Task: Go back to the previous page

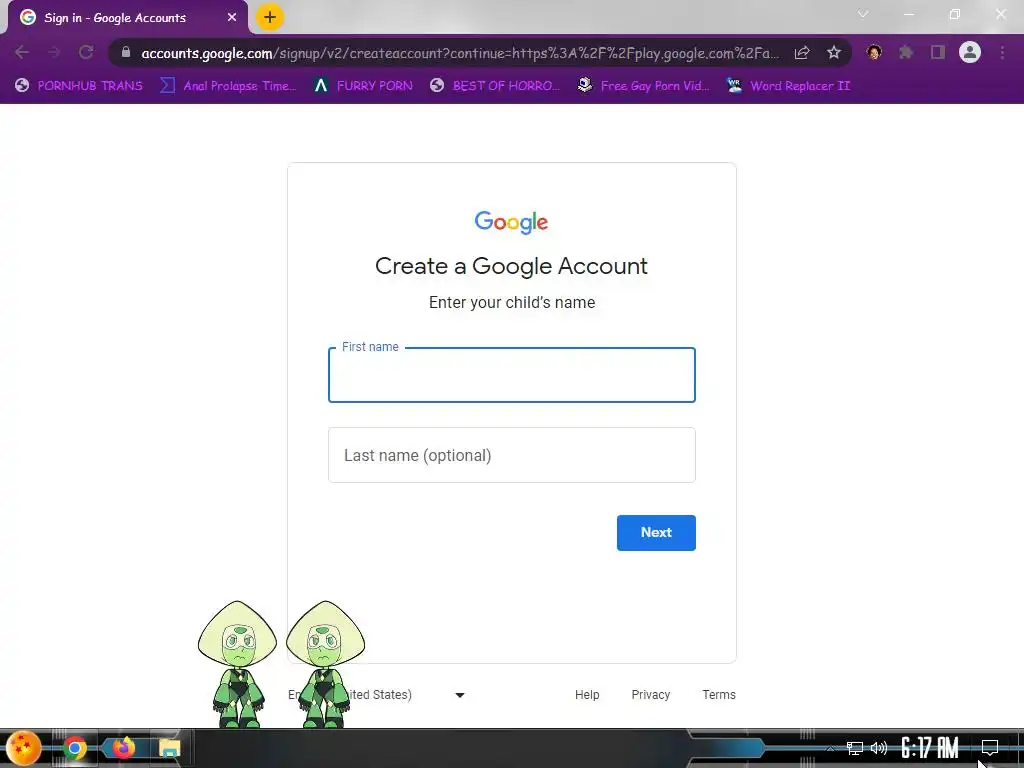Action: (x=22, y=52)
